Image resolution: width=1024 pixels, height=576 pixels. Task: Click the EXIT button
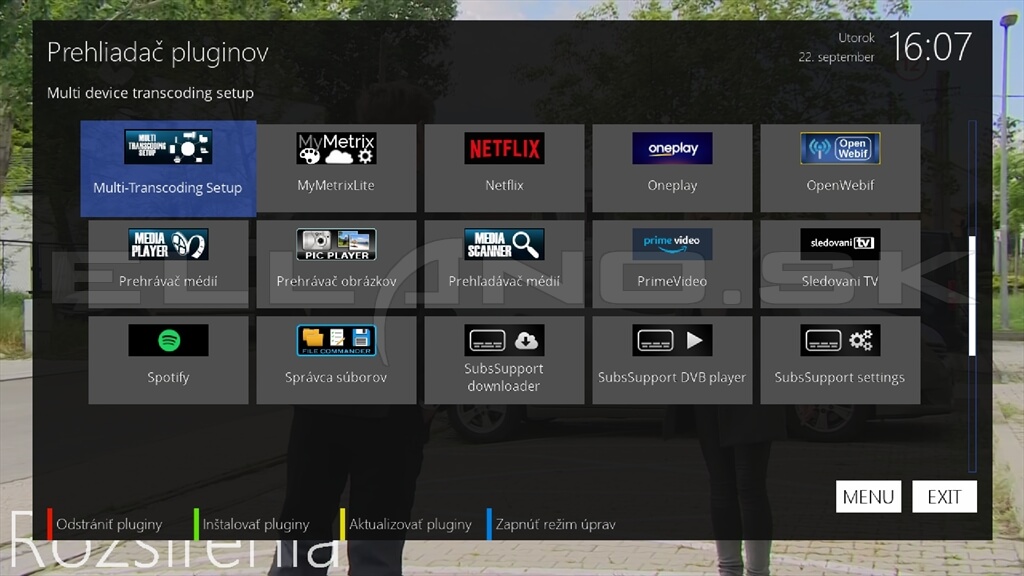pos(944,497)
